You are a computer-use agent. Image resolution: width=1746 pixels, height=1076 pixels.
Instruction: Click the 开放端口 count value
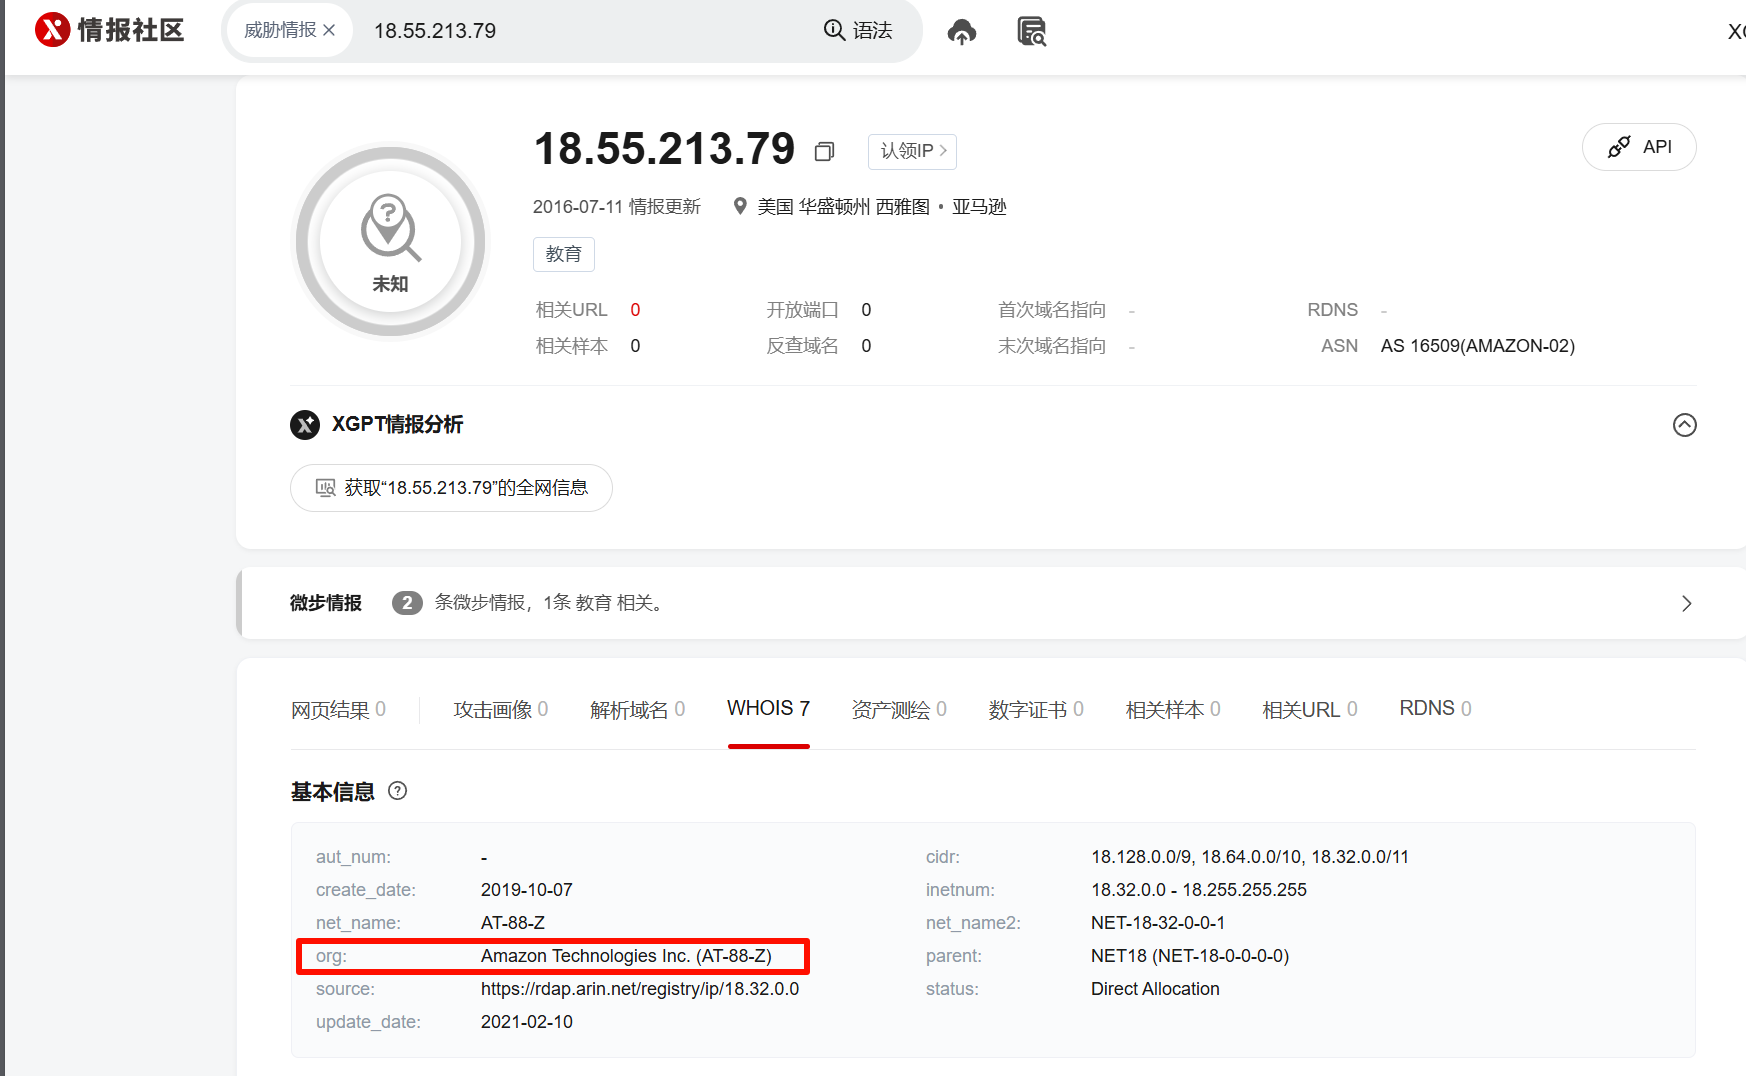click(866, 310)
